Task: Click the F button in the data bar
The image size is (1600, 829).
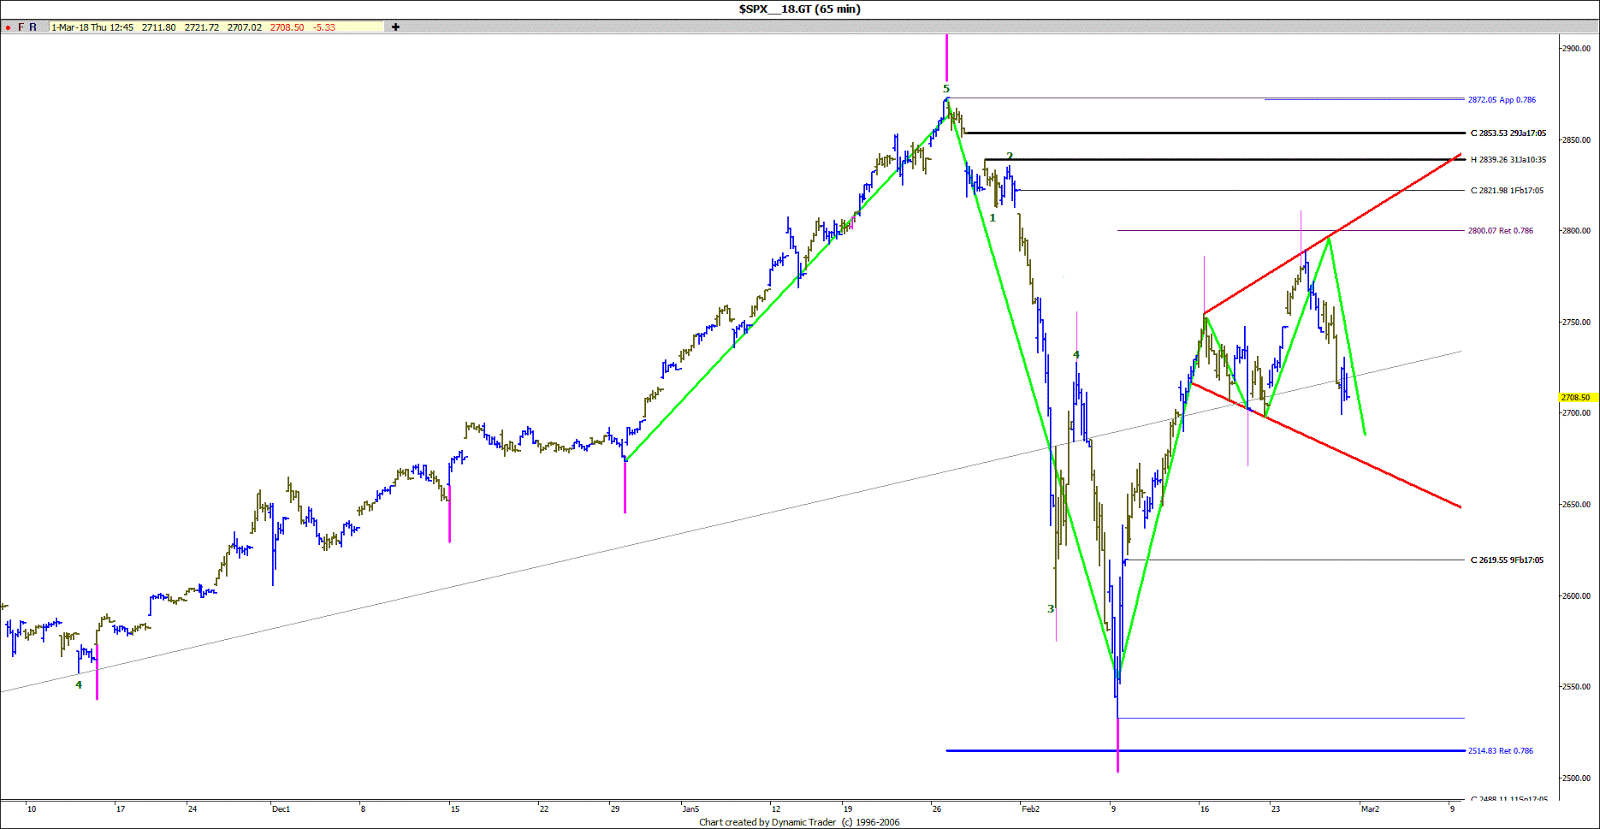Action: (x=21, y=27)
